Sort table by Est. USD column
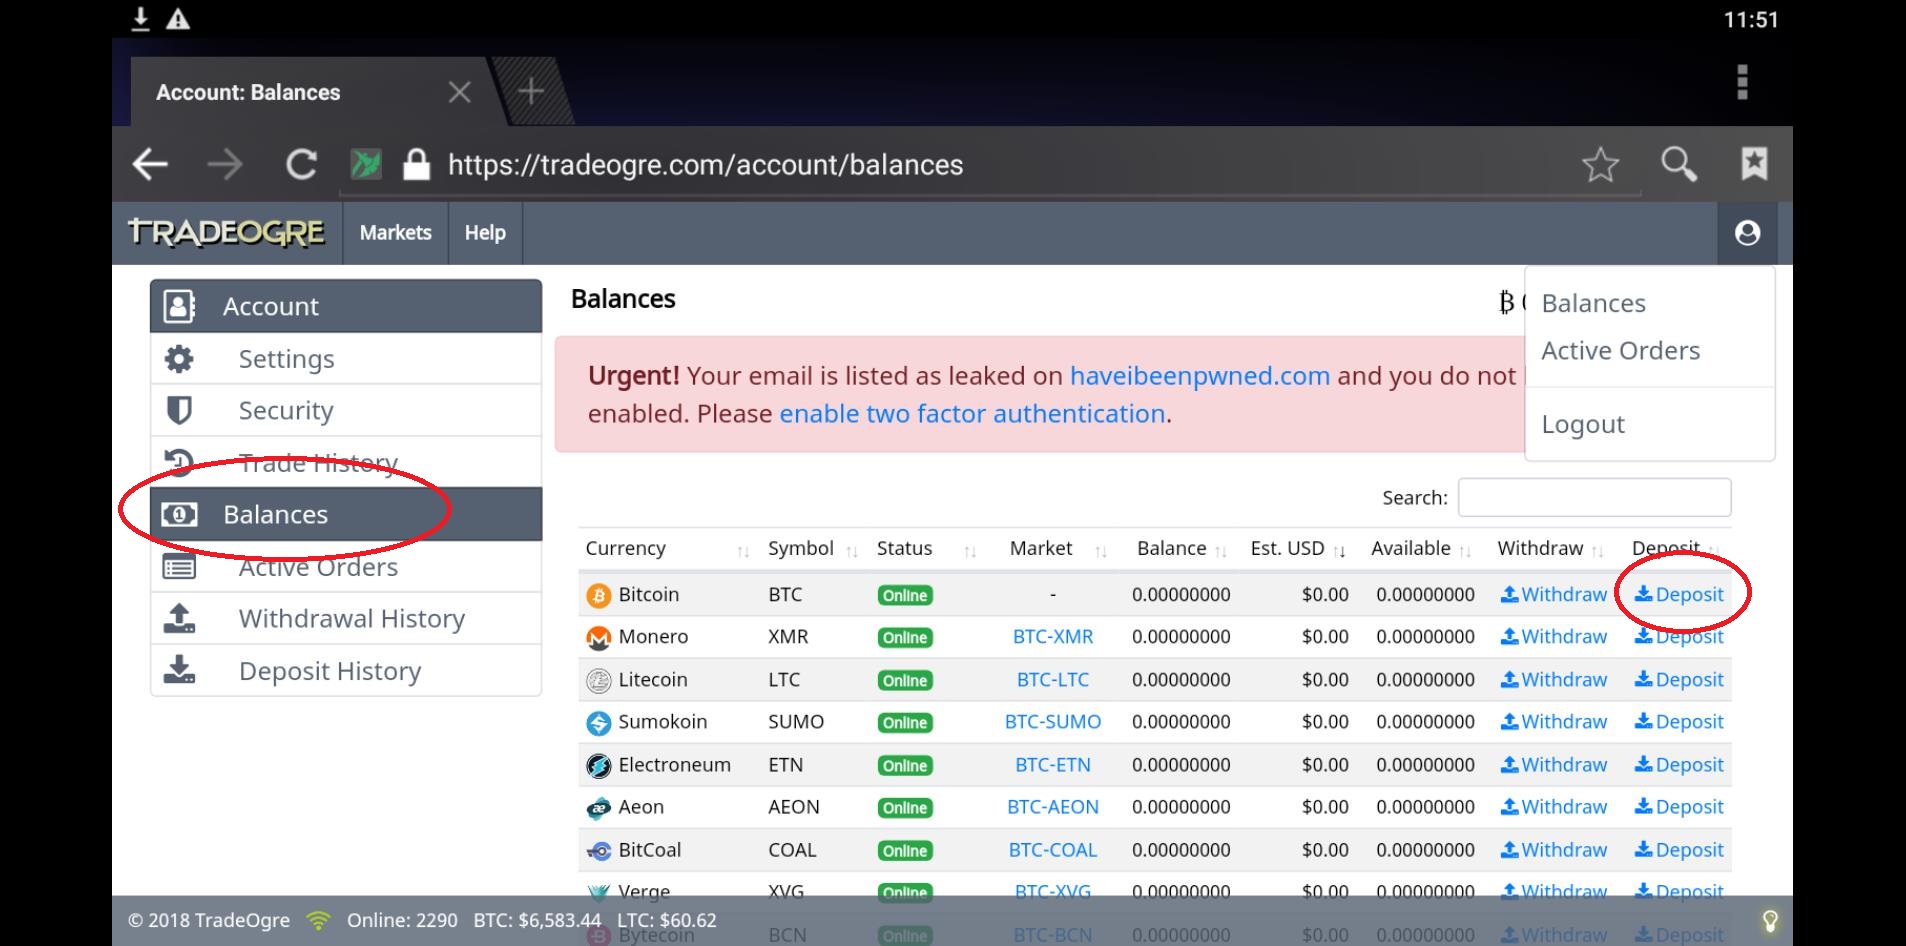The width and height of the screenshot is (1906, 946). (x=1287, y=549)
